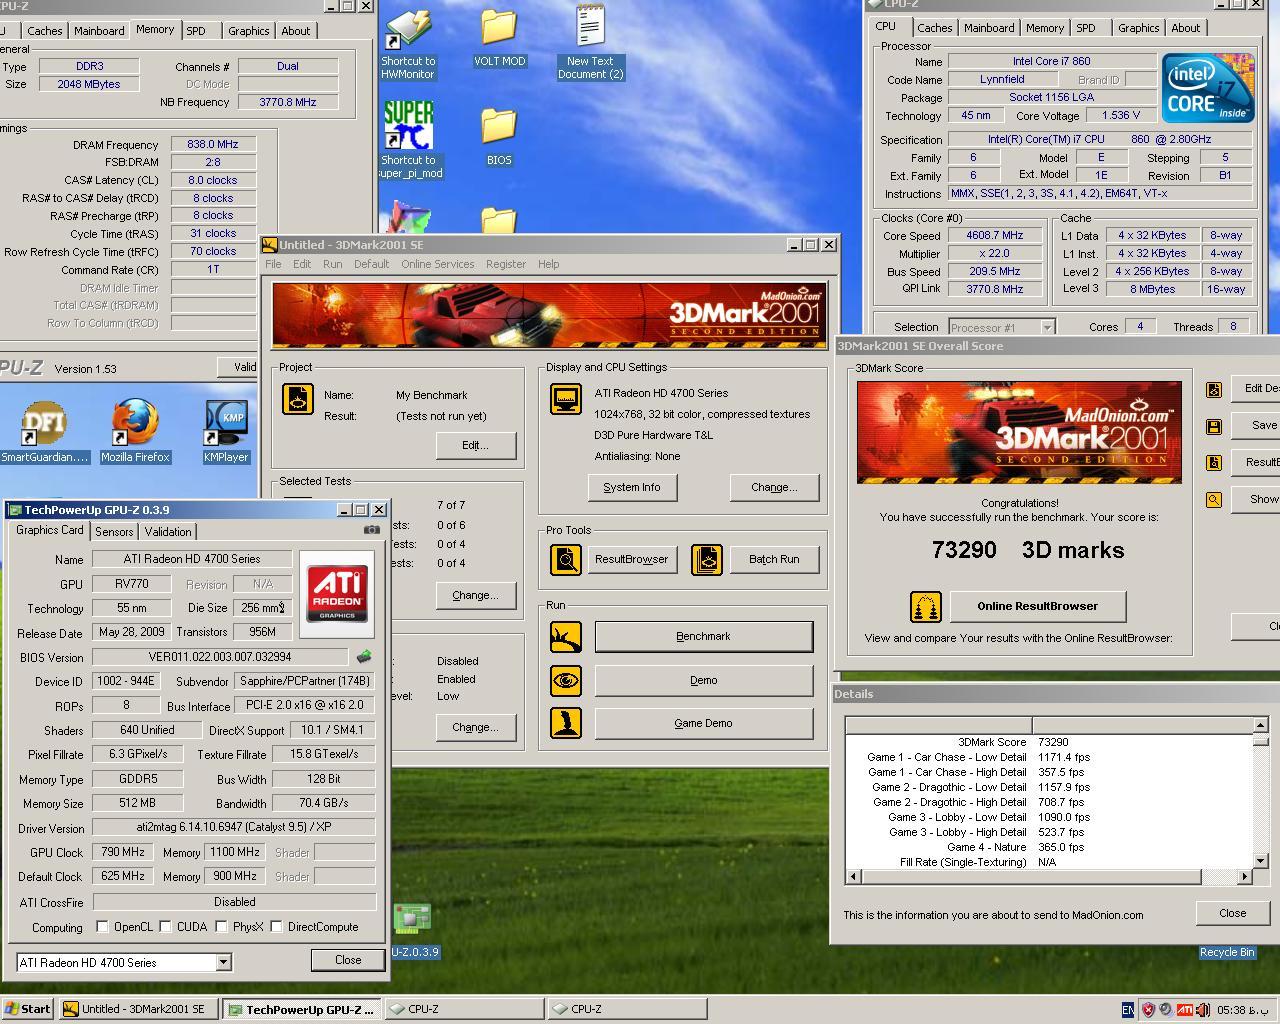Open the VOLT MOD folder icon

[499, 38]
